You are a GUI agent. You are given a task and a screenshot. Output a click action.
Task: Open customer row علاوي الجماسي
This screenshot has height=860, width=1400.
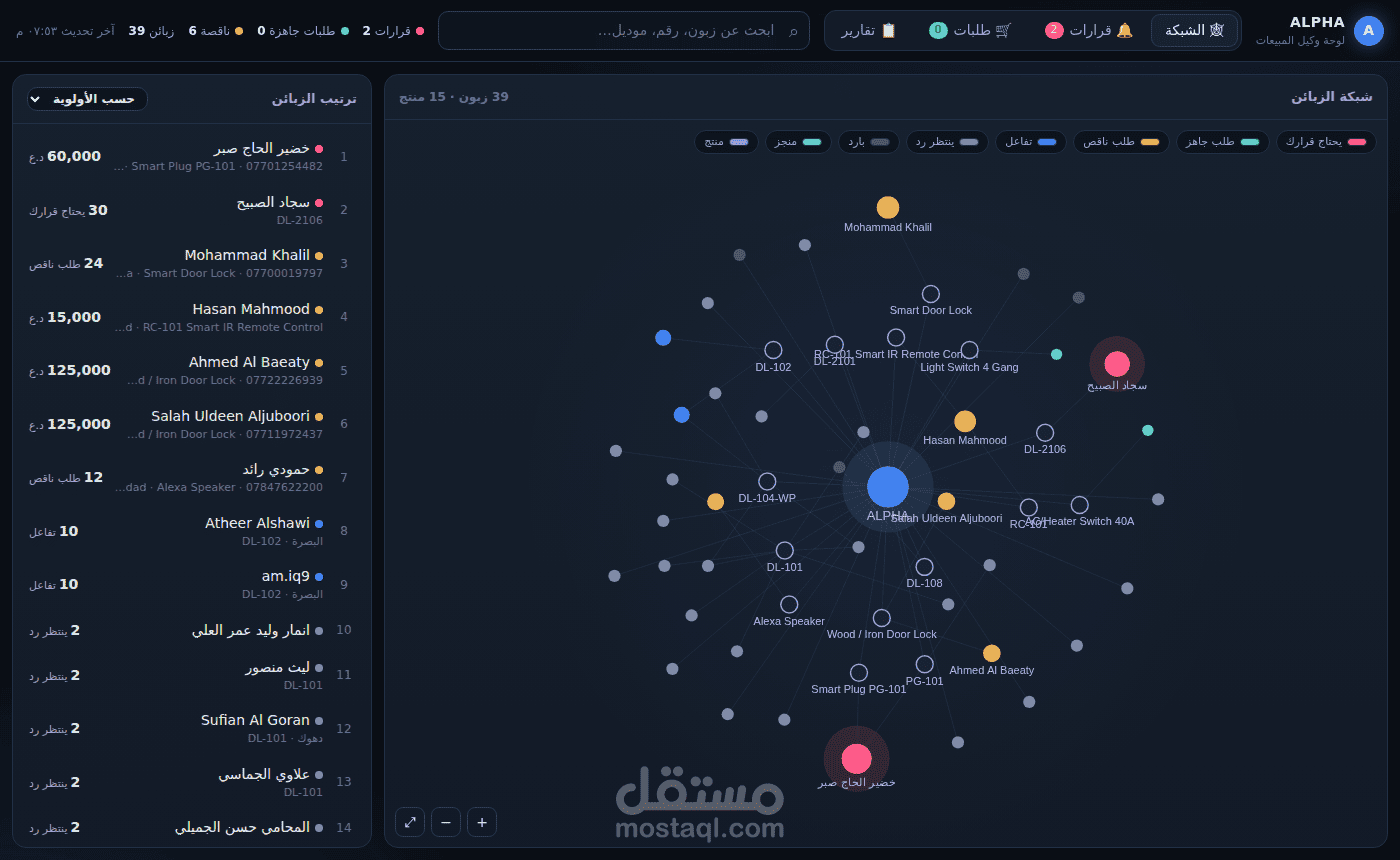click(x=192, y=782)
